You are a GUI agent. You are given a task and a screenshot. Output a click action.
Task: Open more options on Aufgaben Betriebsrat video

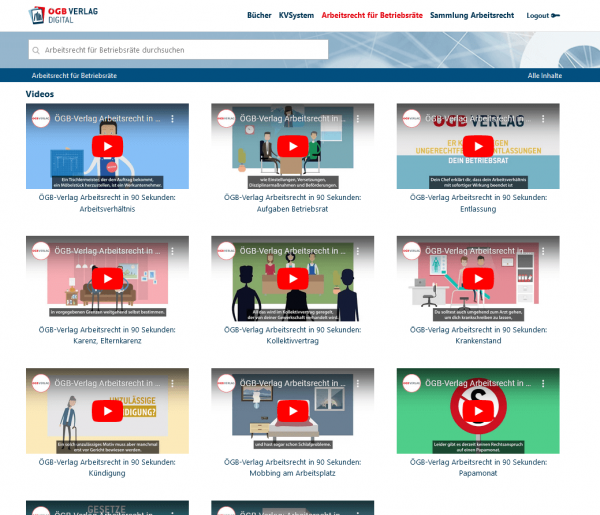[358, 119]
